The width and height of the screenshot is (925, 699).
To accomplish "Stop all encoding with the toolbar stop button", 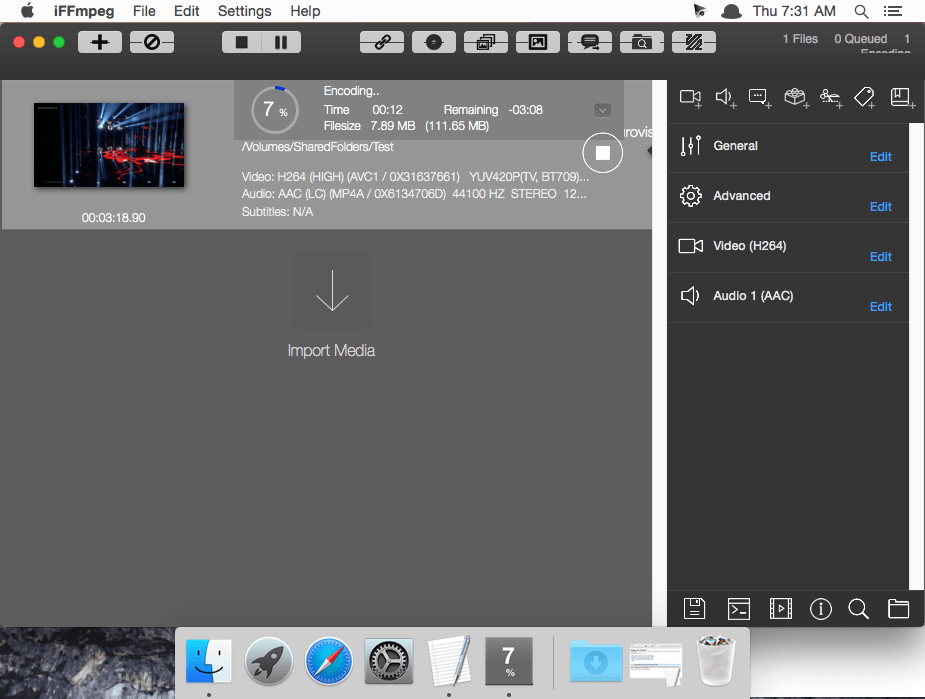I will click(241, 42).
